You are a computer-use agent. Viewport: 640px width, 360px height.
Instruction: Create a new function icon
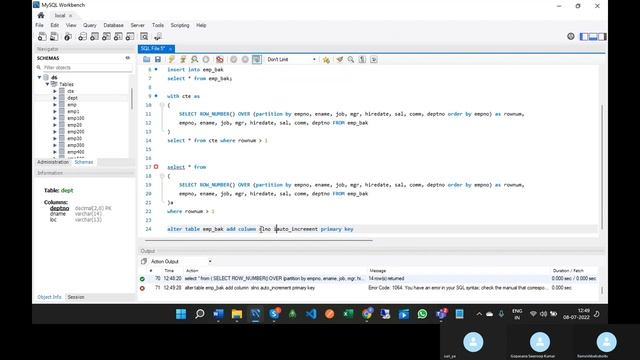[130, 37]
